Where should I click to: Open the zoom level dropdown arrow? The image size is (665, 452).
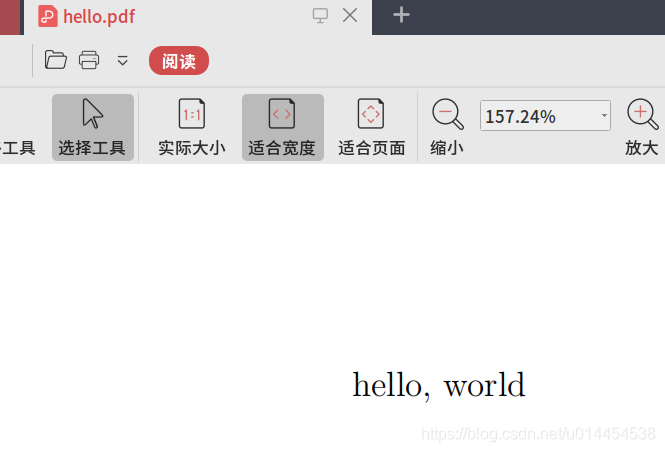pyautogui.click(x=604, y=116)
